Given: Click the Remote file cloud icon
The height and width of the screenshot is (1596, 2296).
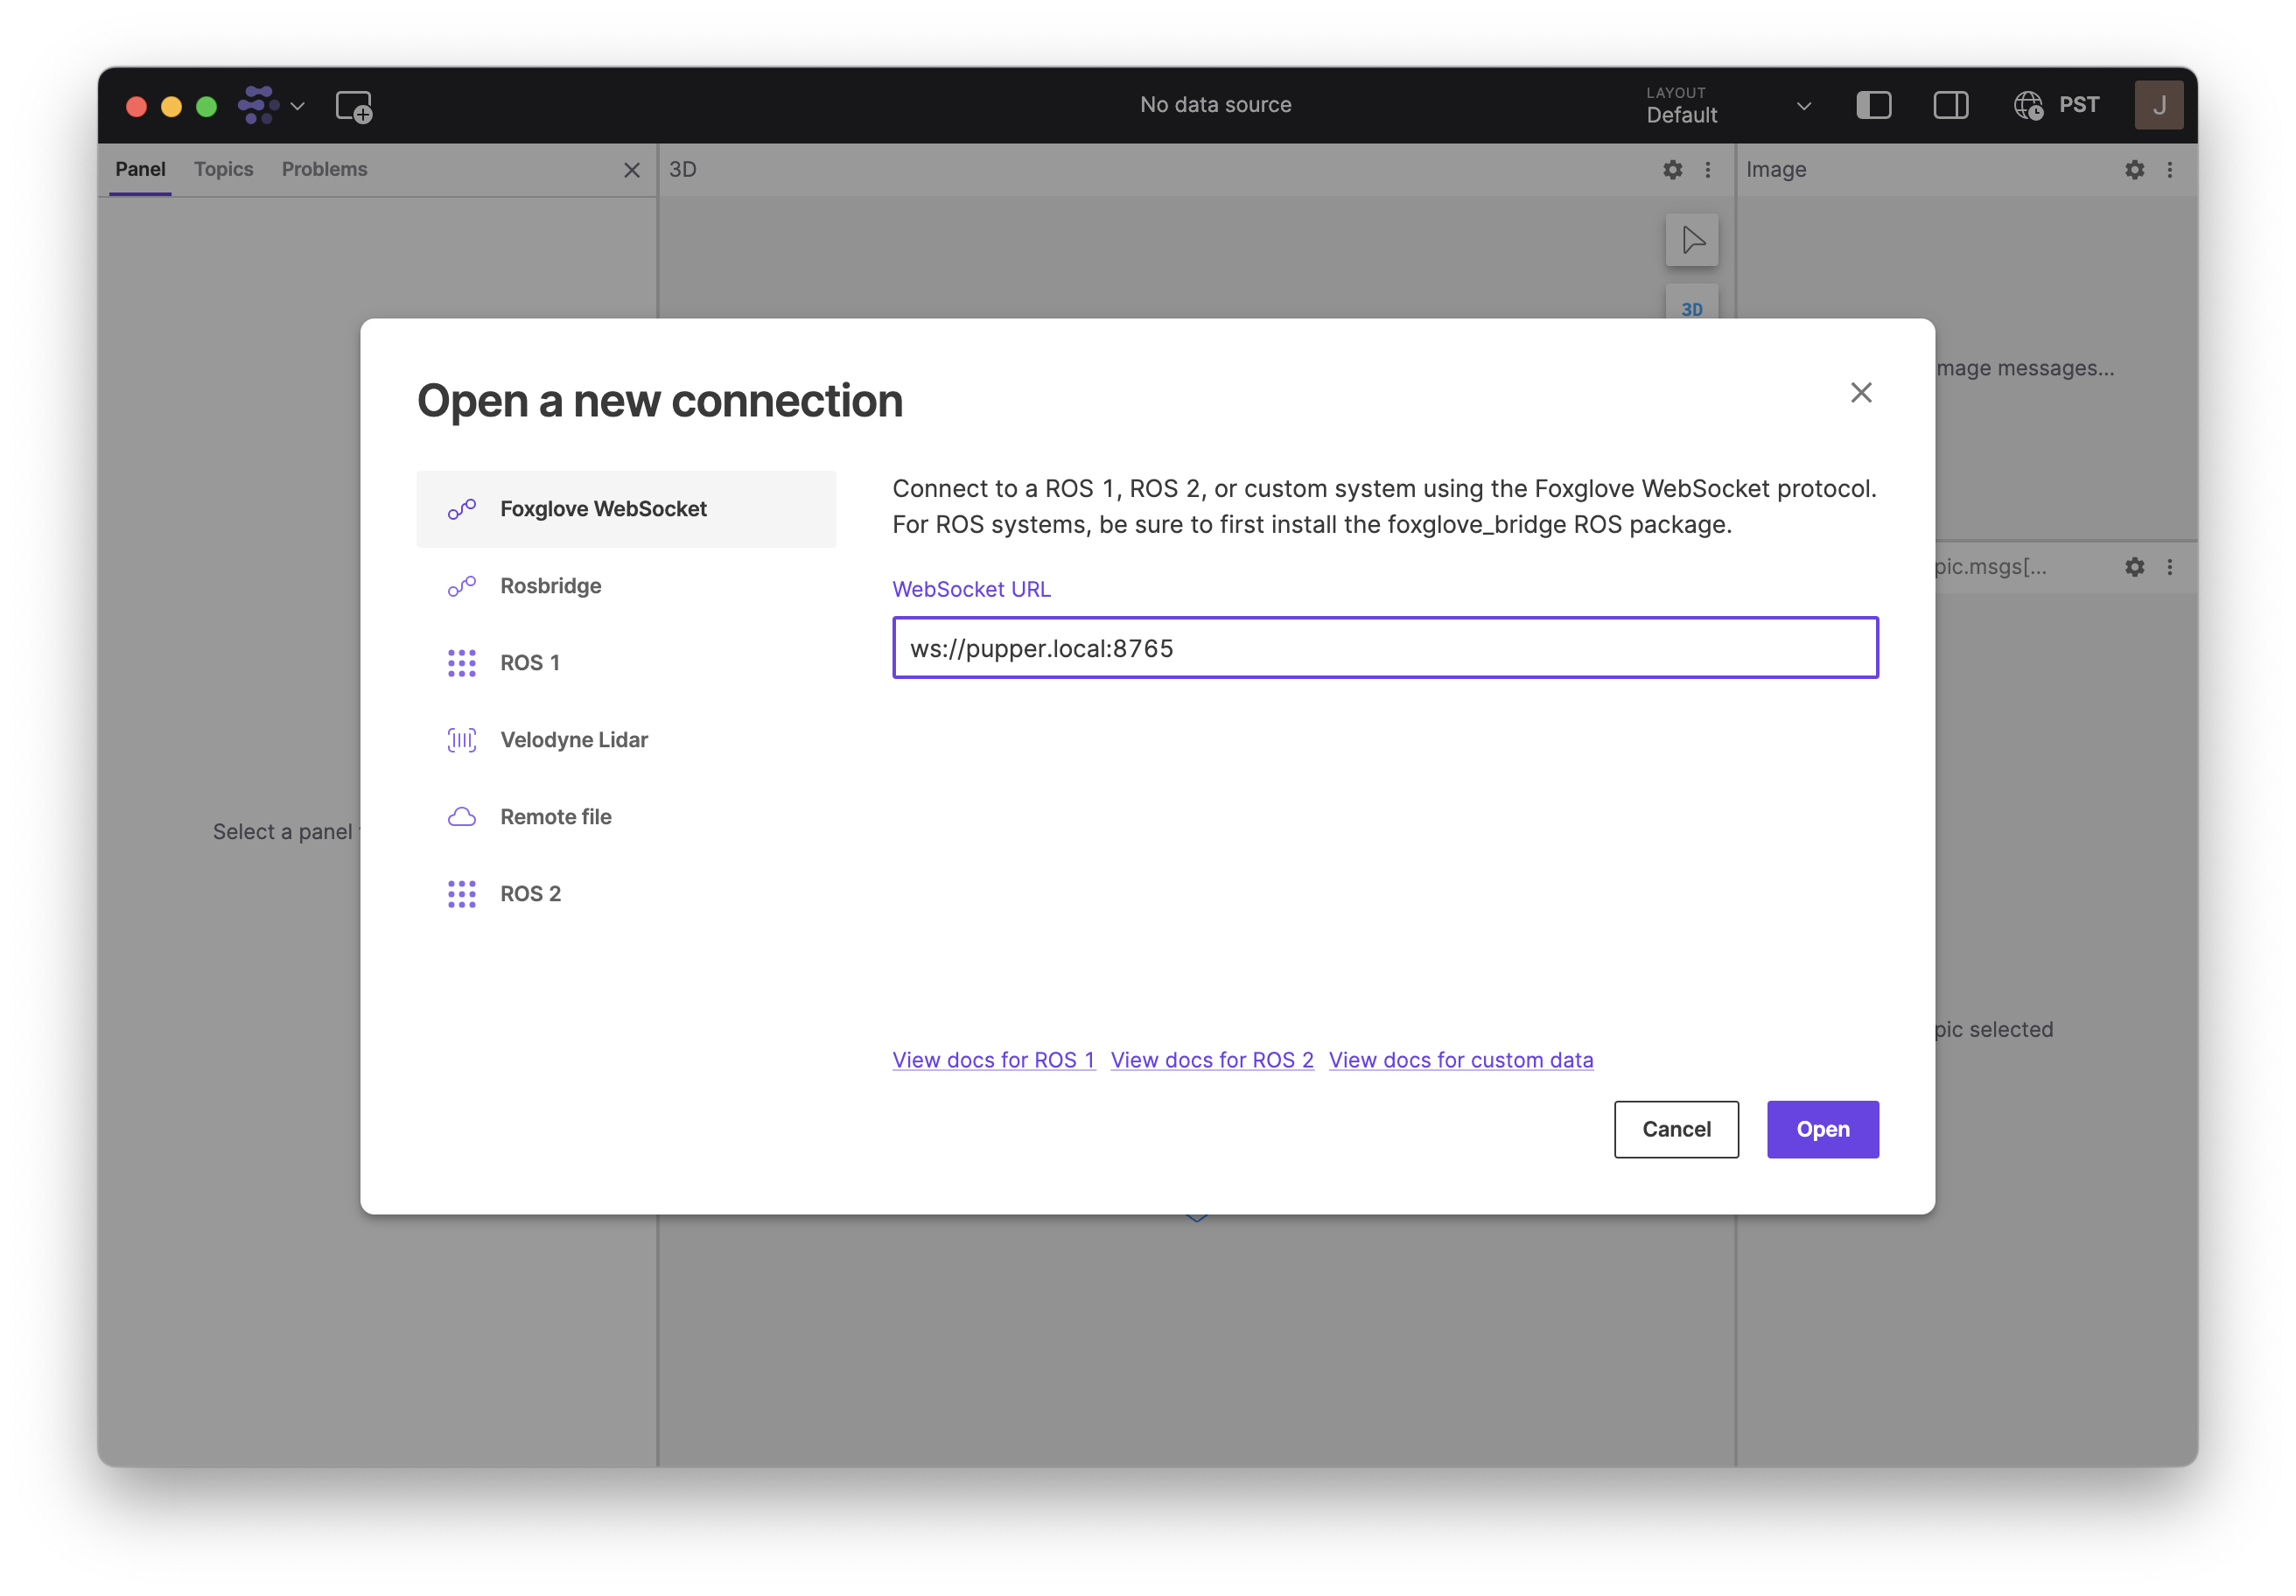Looking at the screenshot, I should tap(461, 817).
